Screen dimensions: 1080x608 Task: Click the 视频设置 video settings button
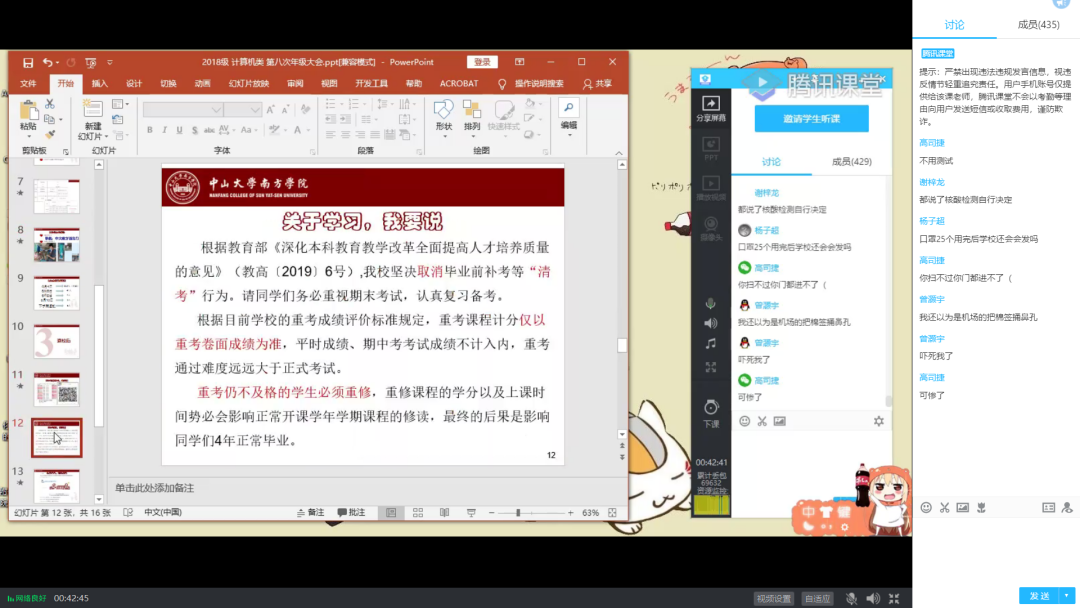click(x=773, y=598)
